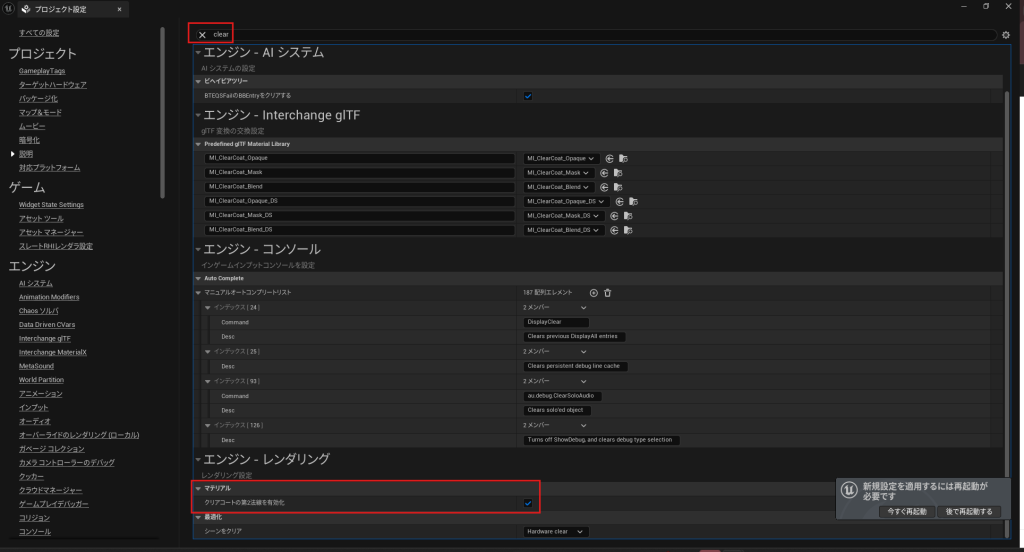
Task: Clear the search box with the X icon
Action: [x=202, y=34]
